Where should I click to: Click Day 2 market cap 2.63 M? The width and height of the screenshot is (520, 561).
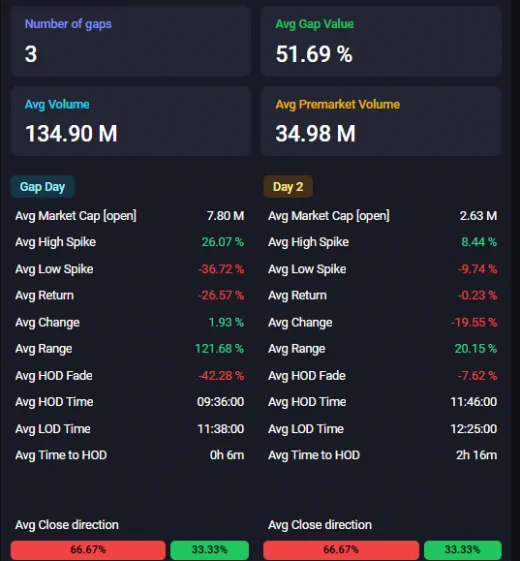[478, 216]
